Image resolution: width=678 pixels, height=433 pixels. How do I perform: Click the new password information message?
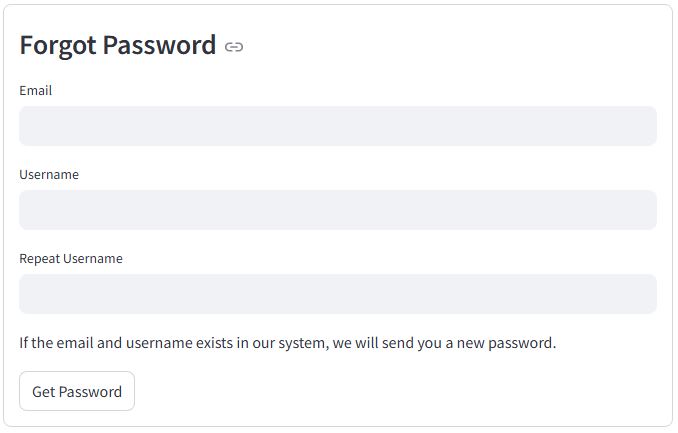pyautogui.click(x=288, y=343)
